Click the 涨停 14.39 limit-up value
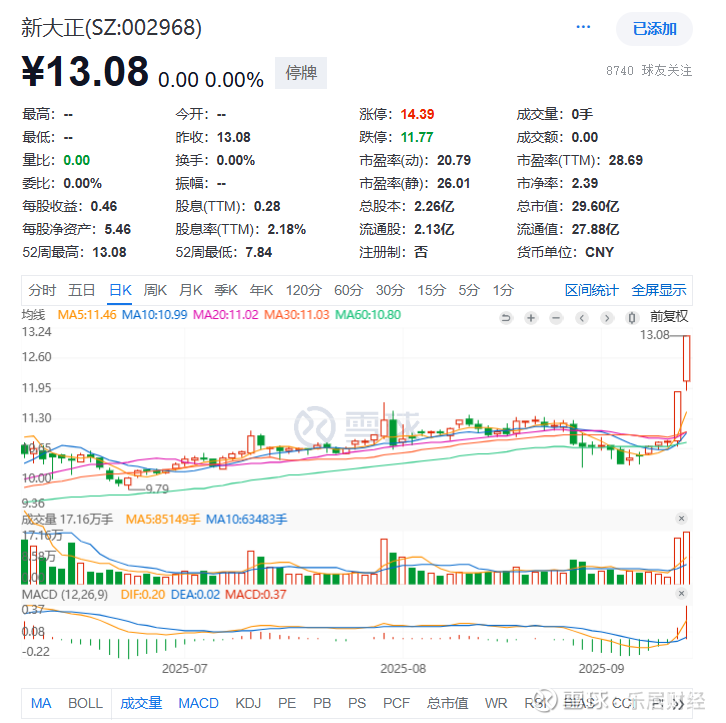 (x=417, y=114)
